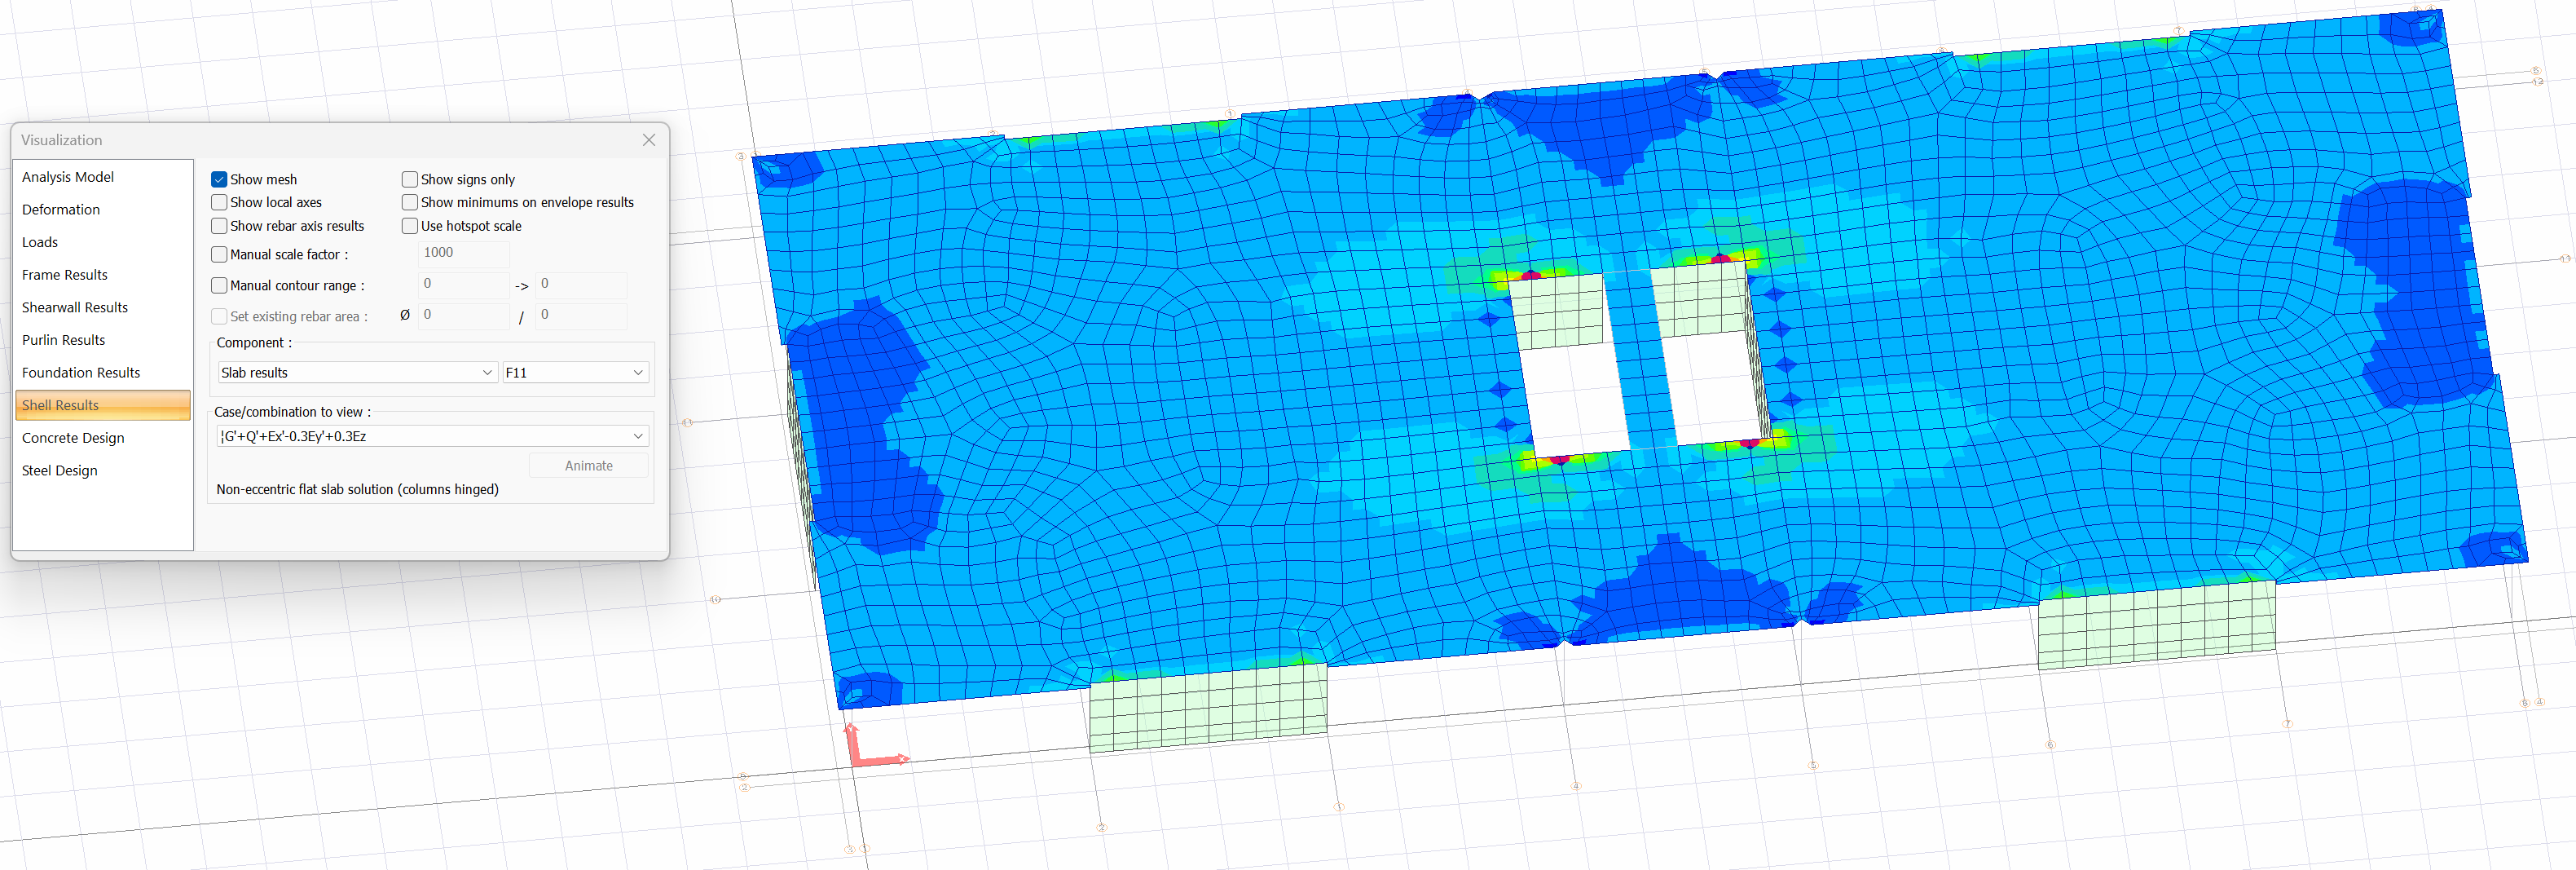Screen dimensions: 2576x870
Task: Select Foundation Results
Action: [x=81, y=372]
